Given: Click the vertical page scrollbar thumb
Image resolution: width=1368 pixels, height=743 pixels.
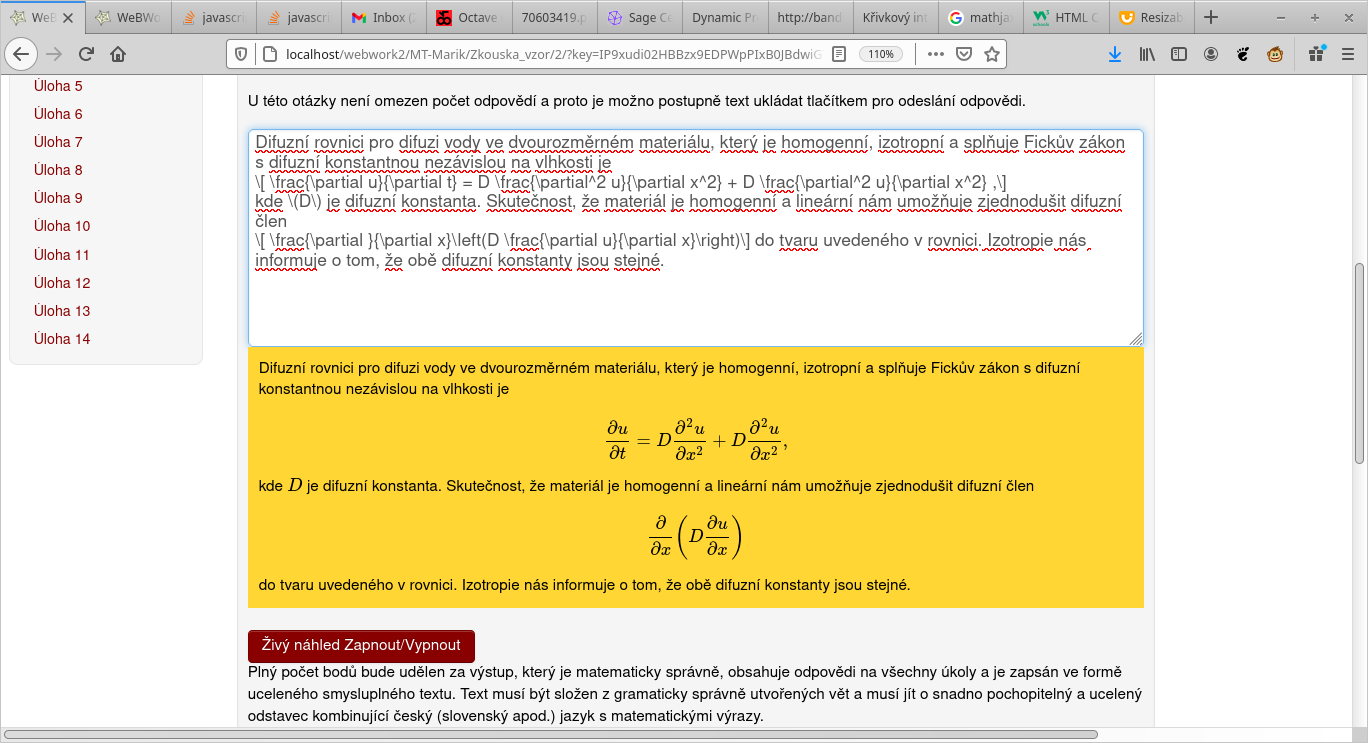Looking at the screenshot, I should 1359,364.
